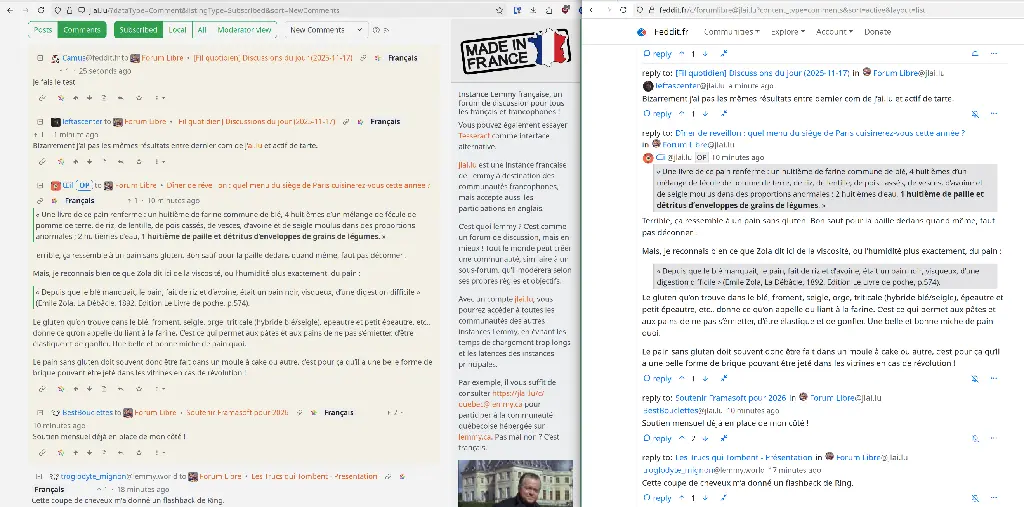Switch listing filter to Local
The height and width of the screenshot is (507, 1024).
[177, 30]
